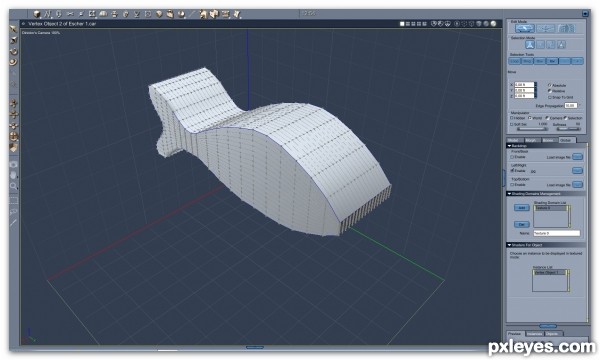
Task: Choose the arrow selection tool in left toolbar
Action: 13,29
